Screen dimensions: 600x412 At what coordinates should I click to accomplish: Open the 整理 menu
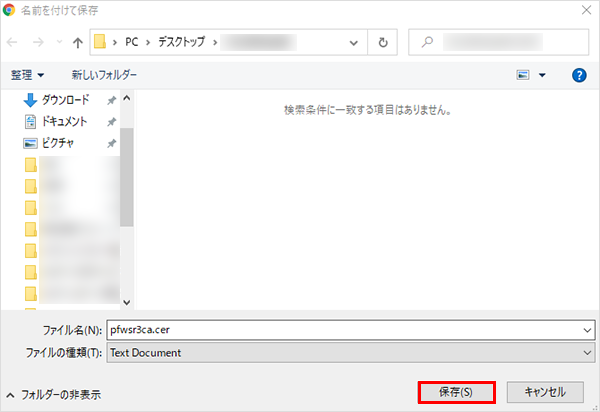tap(27, 75)
